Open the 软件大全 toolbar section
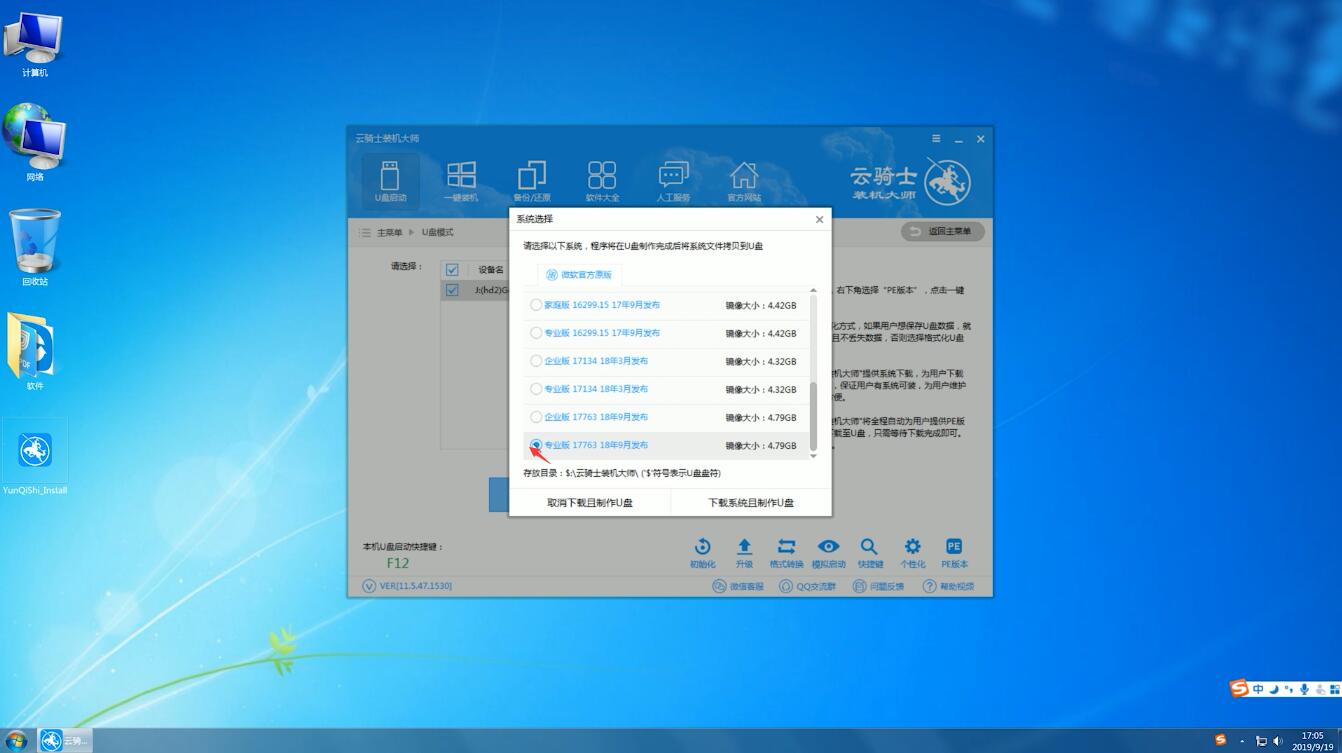 coord(602,181)
